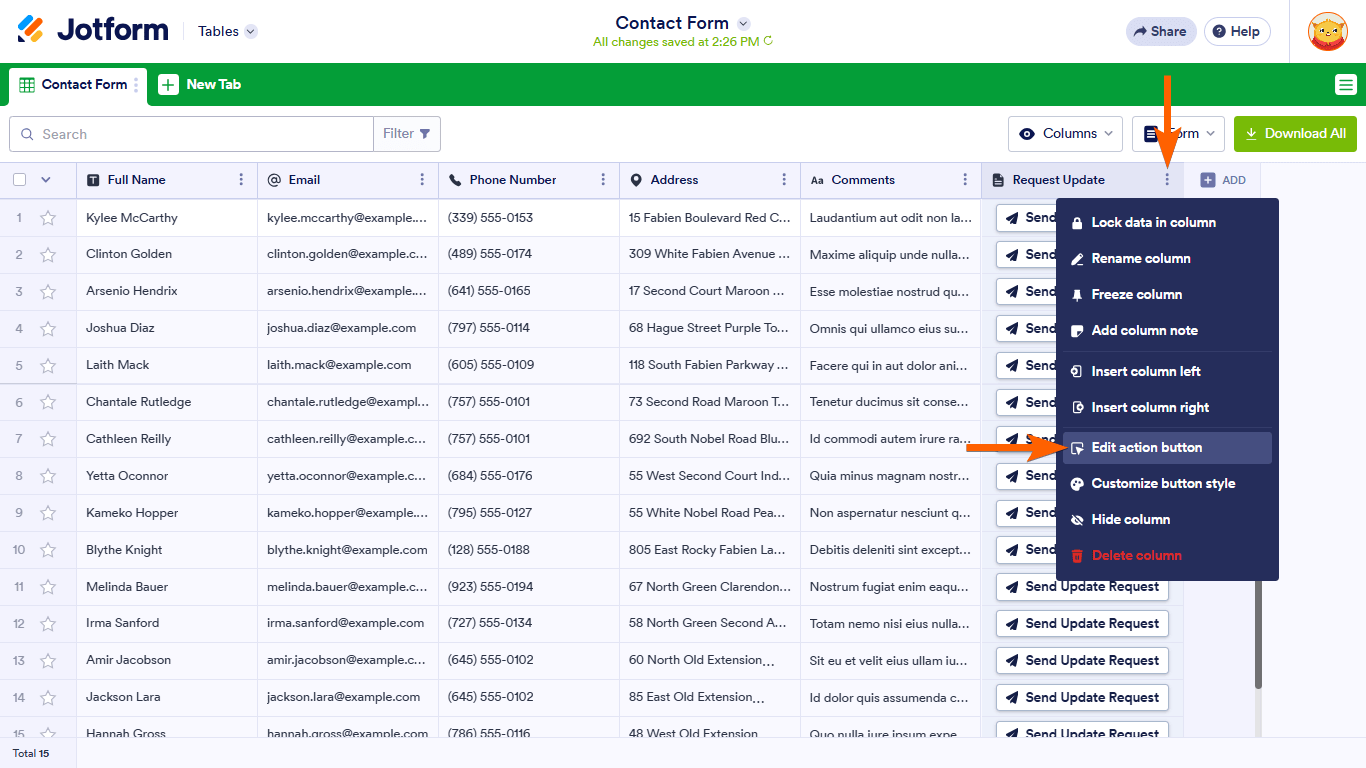The height and width of the screenshot is (768, 1366).
Task: Star the Arsenio Hendrix row
Action: pyautogui.click(x=48, y=292)
